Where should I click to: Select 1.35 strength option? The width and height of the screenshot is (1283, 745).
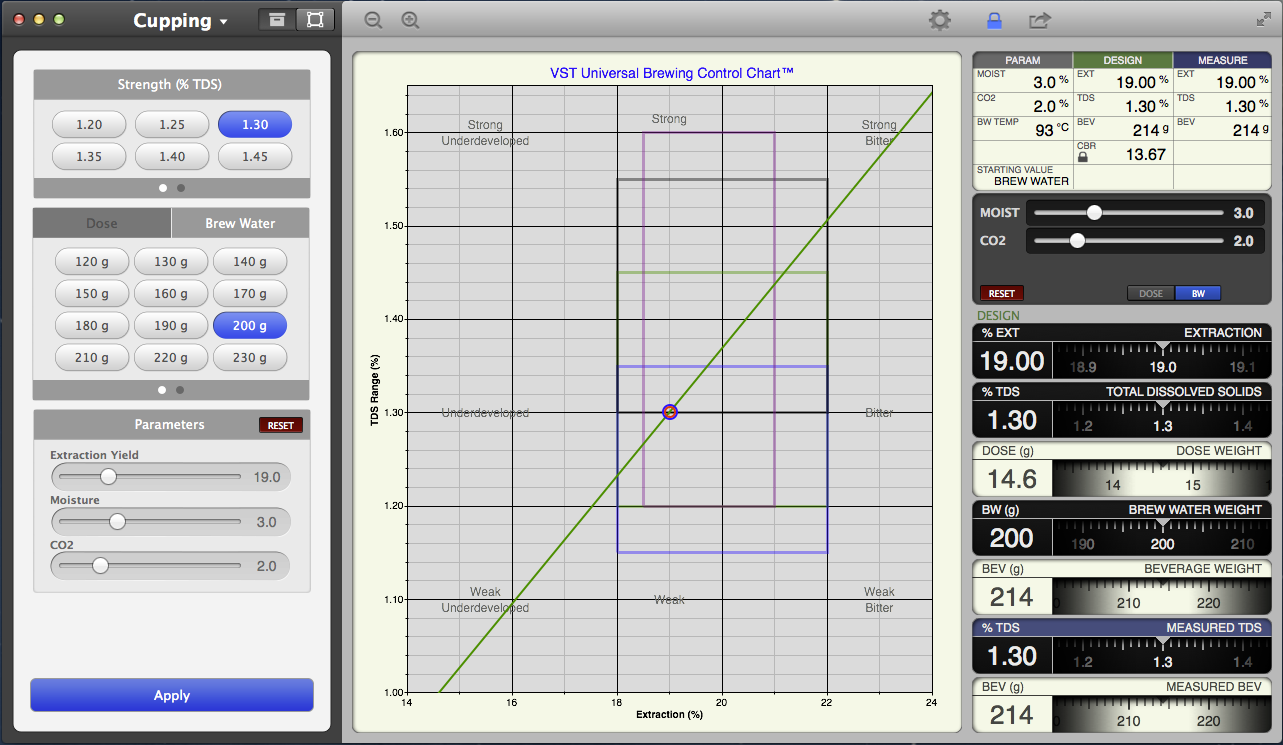89,157
